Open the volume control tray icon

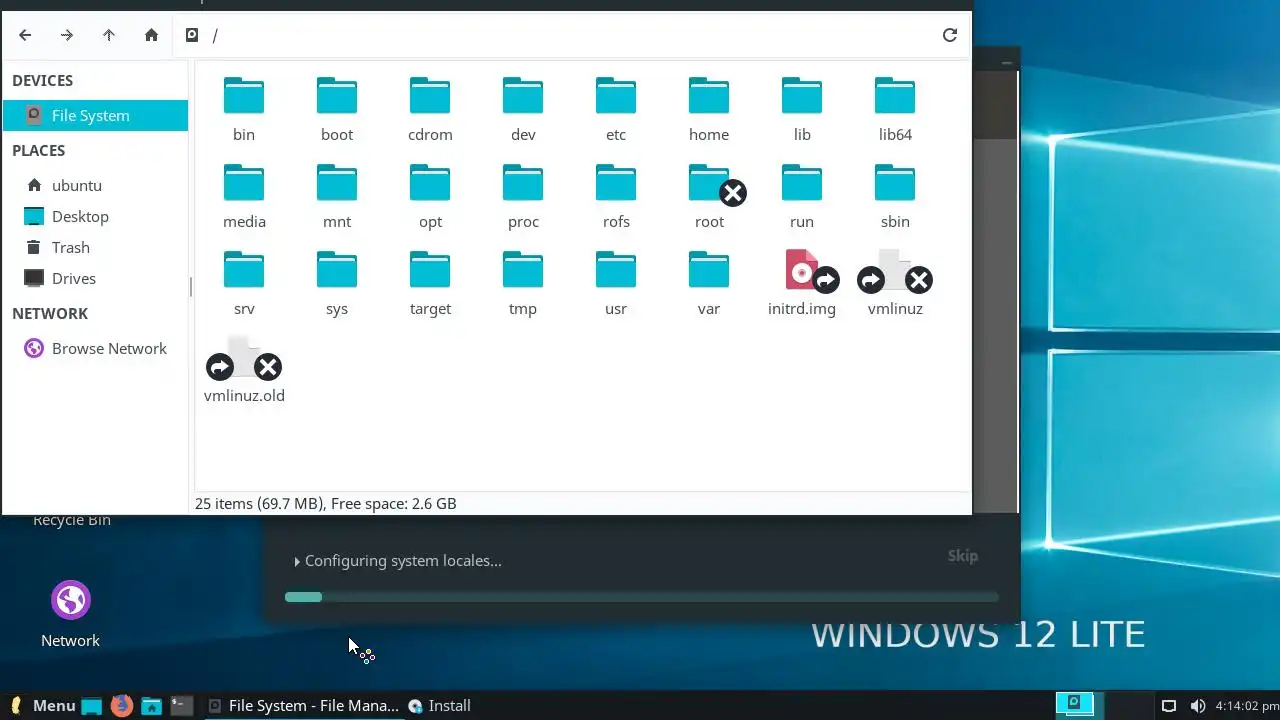pos(1197,706)
